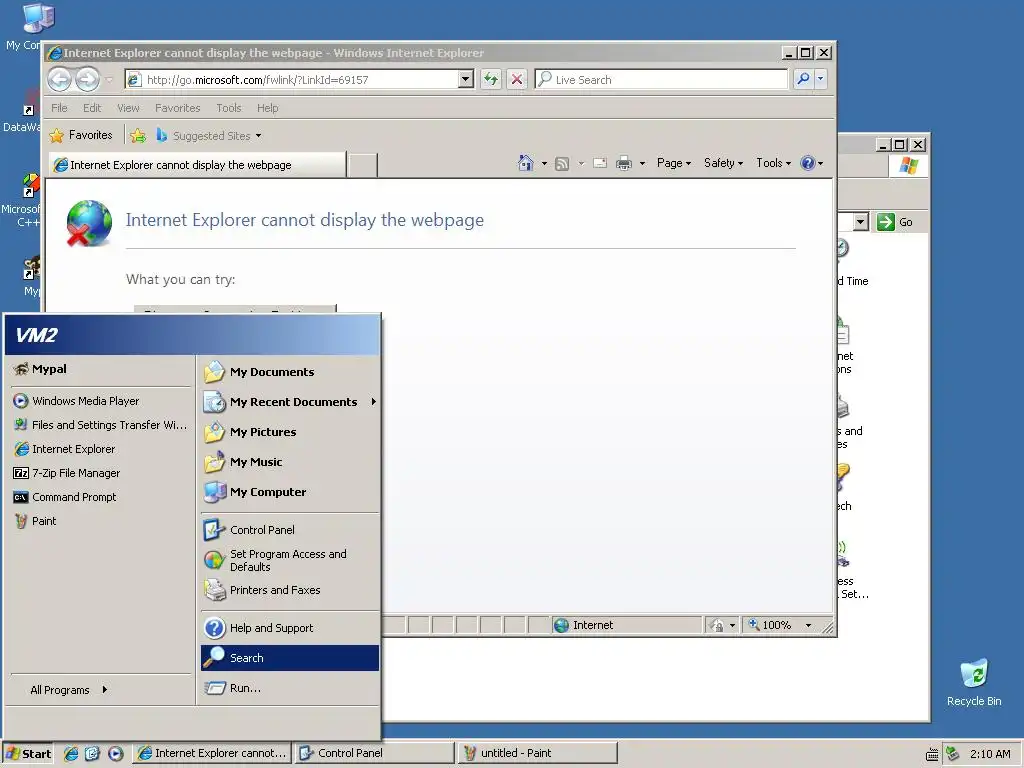Click Internet Explorer quick launch icon
This screenshot has height=768, width=1024.
pyautogui.click(x=71, y=753)
